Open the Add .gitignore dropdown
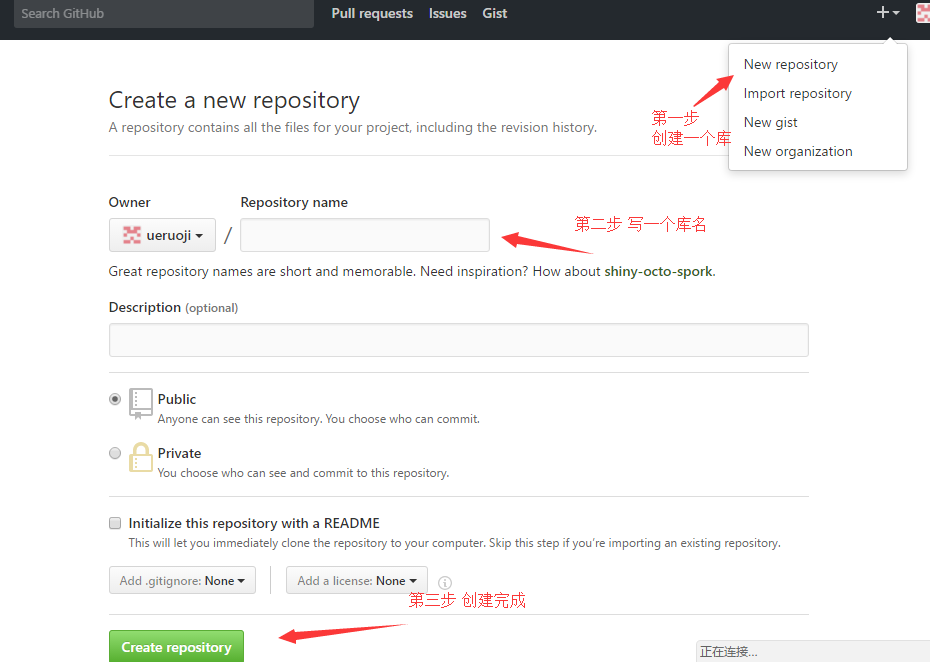This screenshot has width=930, height=662. tap(182, 580)
